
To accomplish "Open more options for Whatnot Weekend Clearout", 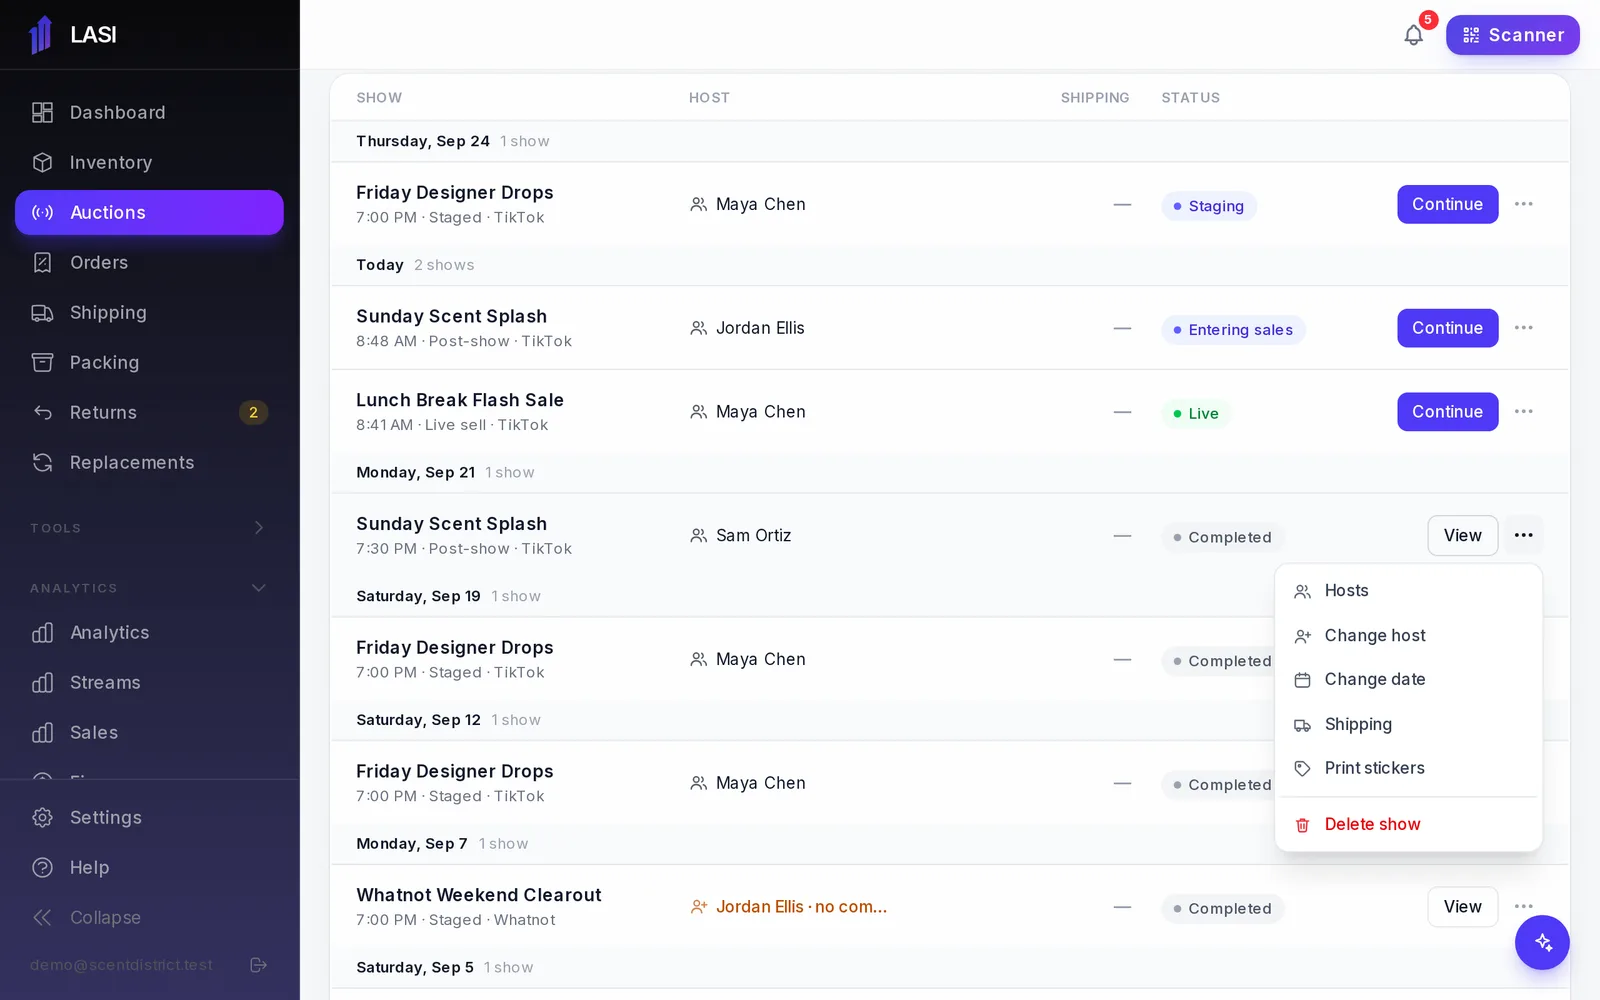I will [x=1523, y=907].
